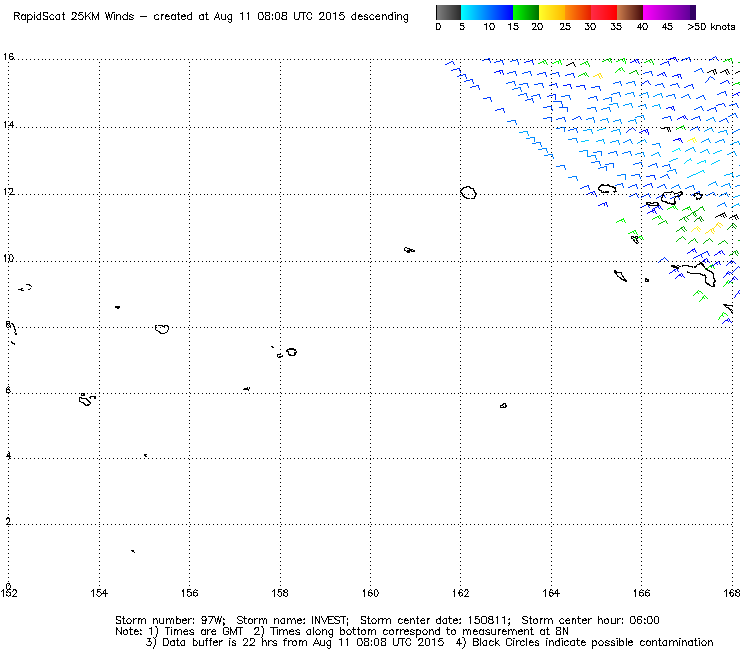Select the orange 25–30 knots legend segment
The height and width of the screenshot is (650, 740).
[x=578, y=12]
